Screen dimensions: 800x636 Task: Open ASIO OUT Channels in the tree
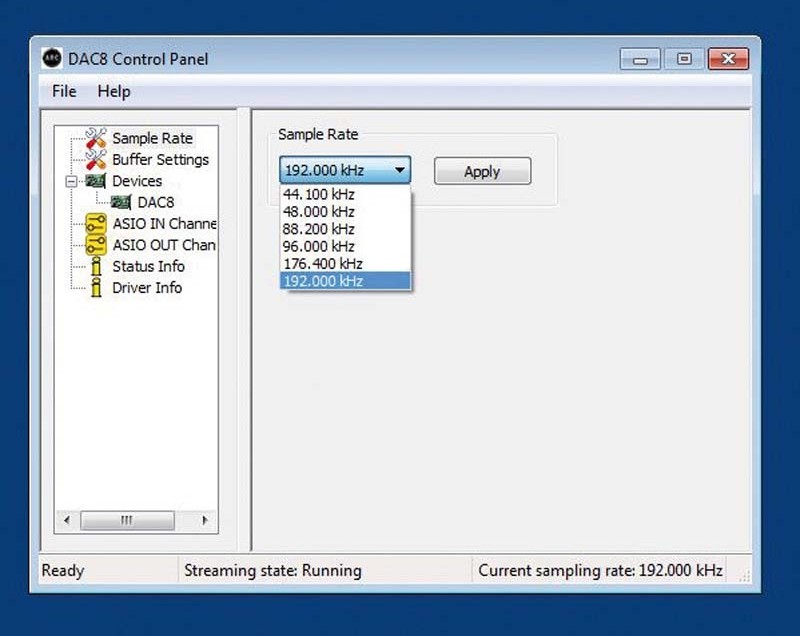[164, 245]
